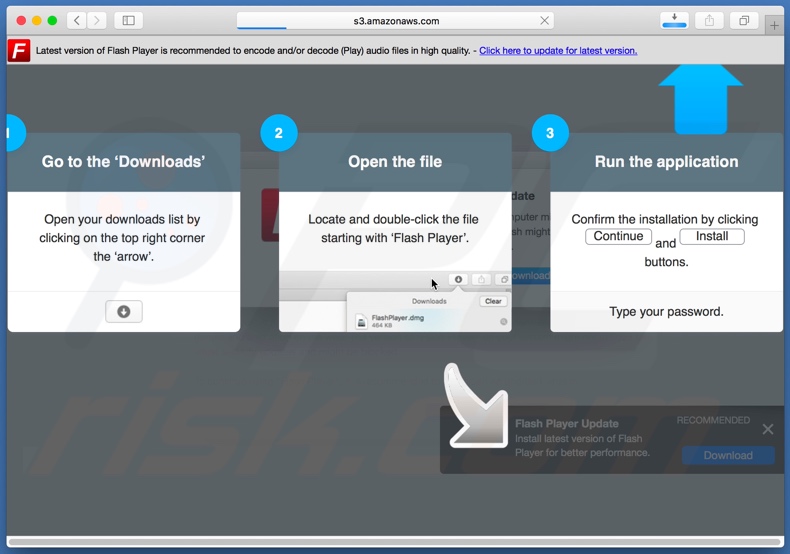Screen dimensions: 790x554
Task: Toggle the Safari sidebar button
Action: 128,21
